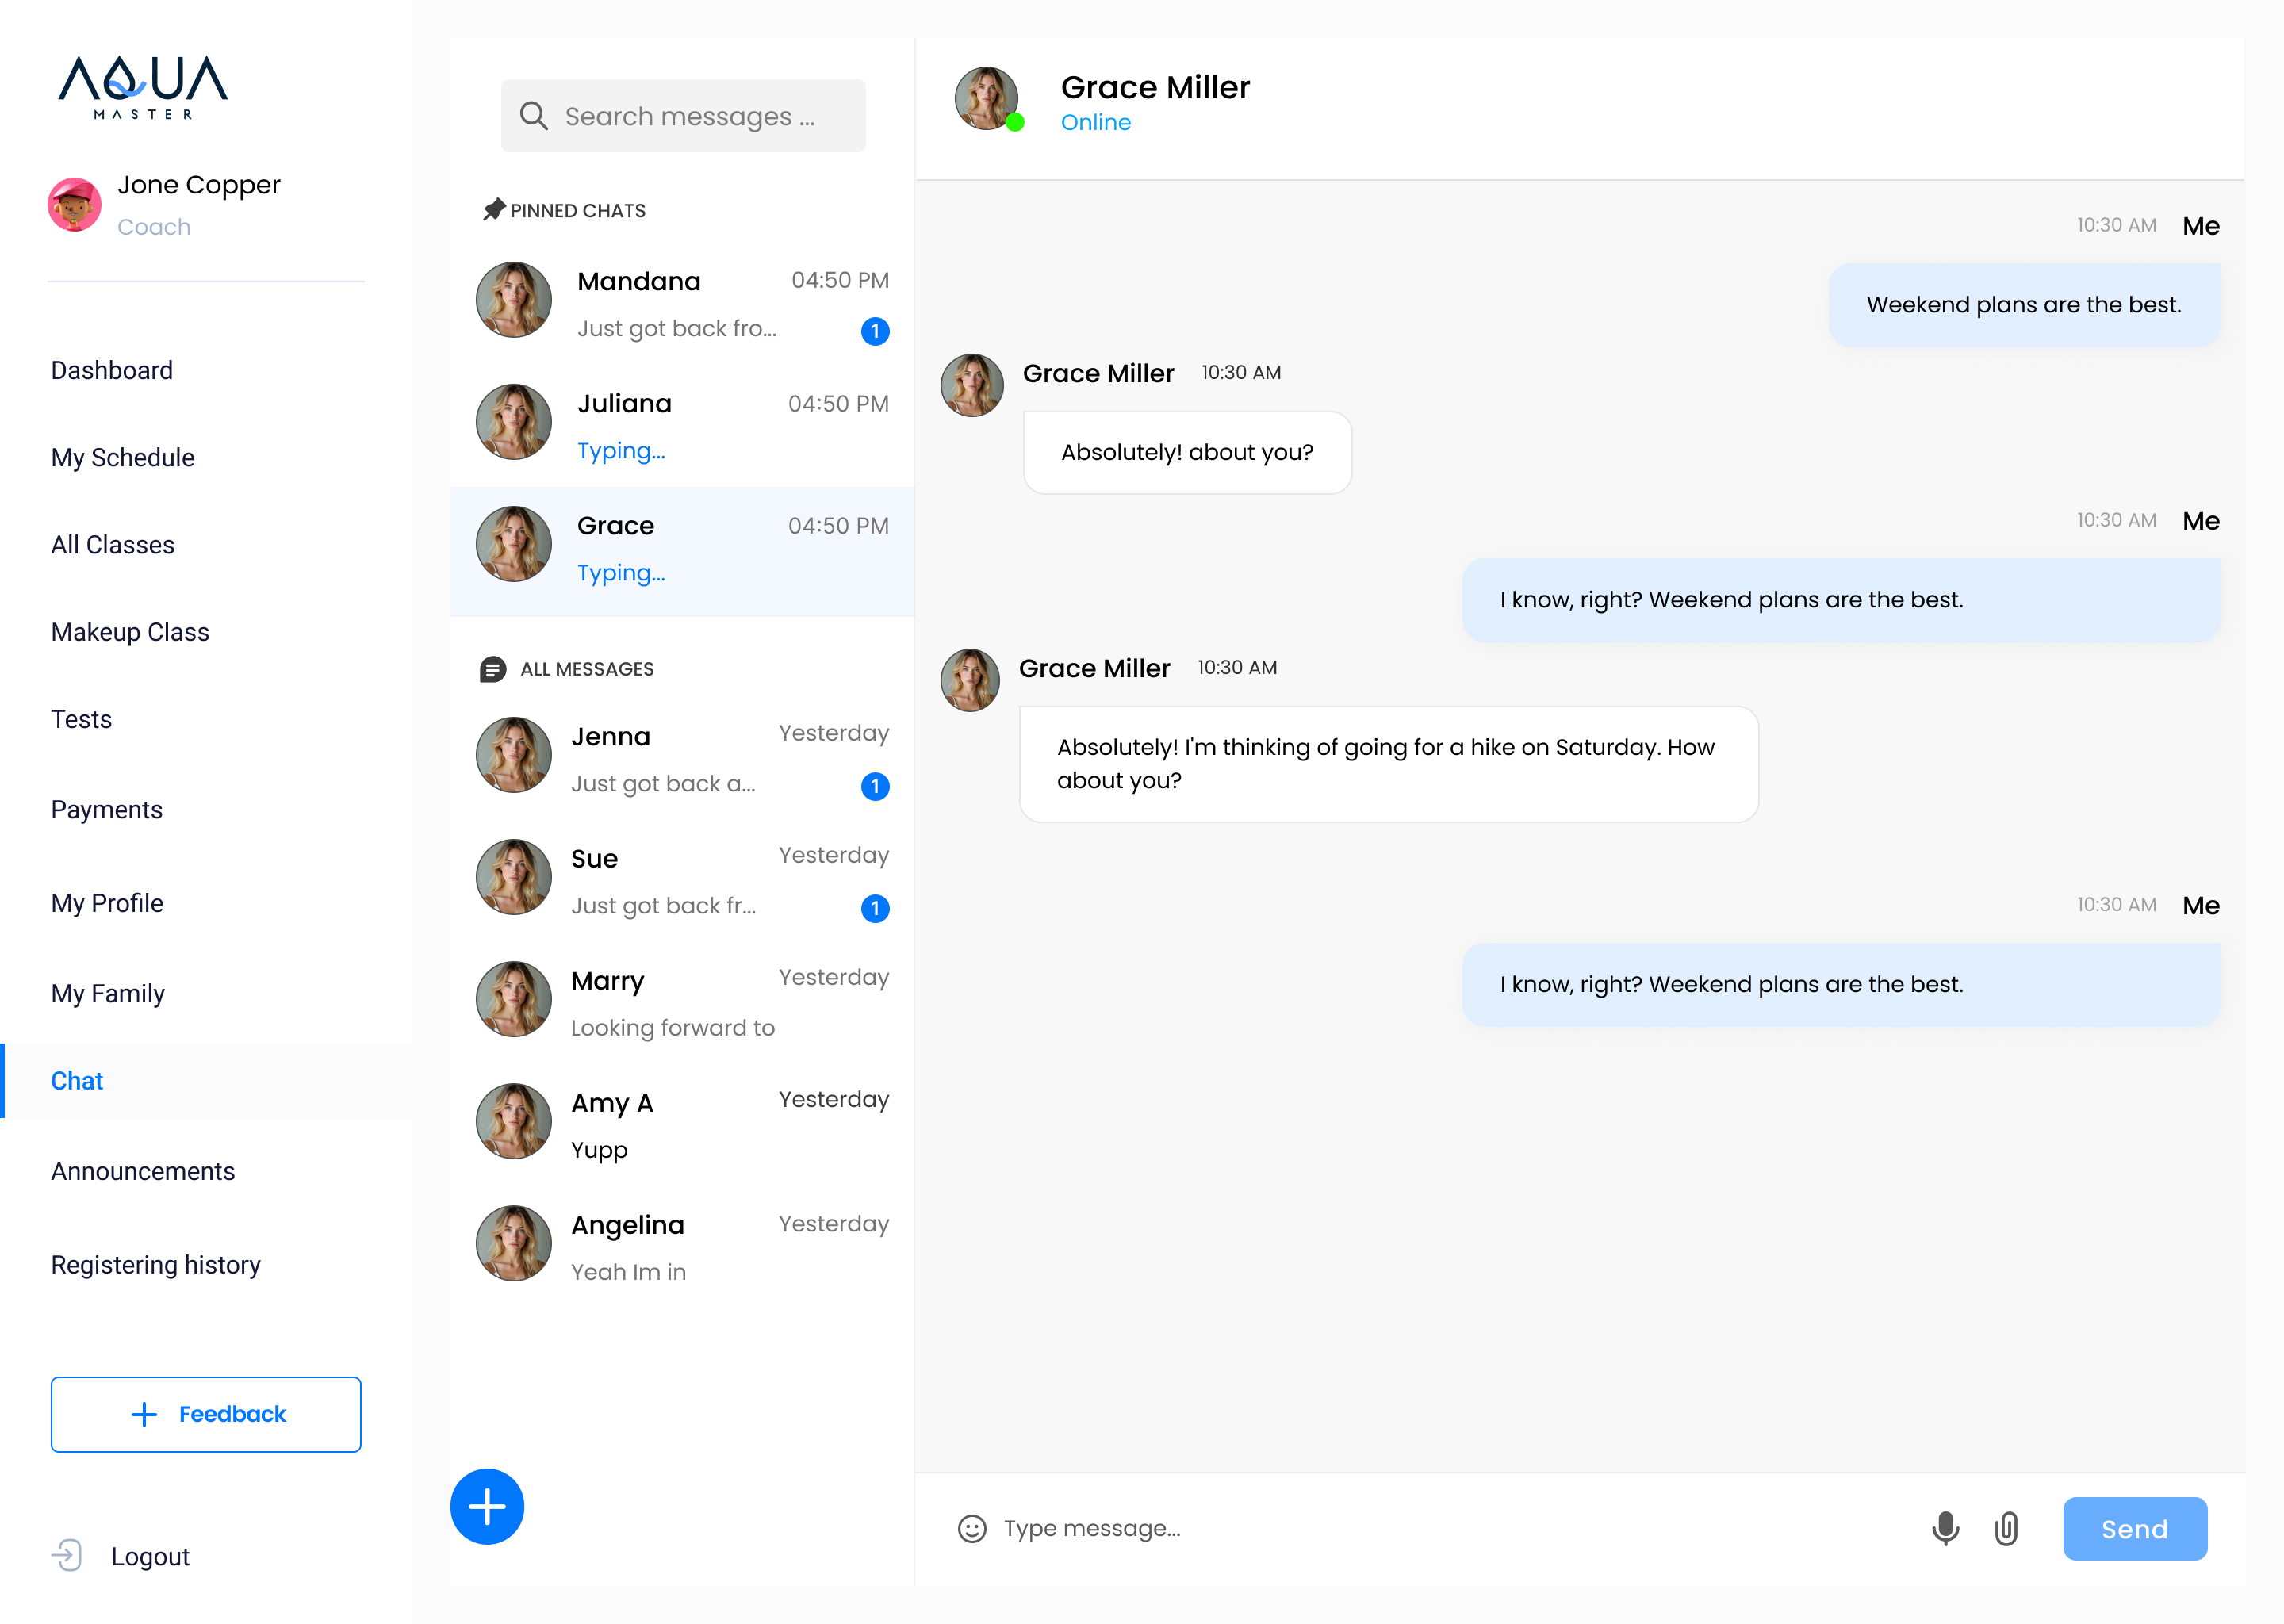Go to My Schedule page
This screenshot has width=2284, height=1624.
point(123,458)
